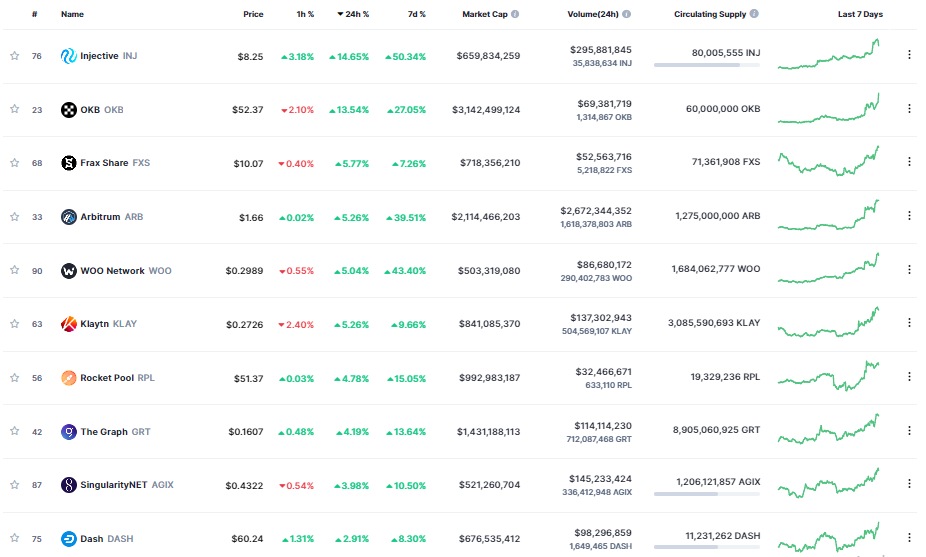Open The Graph GRT coin page
Screen dimensions: 926x557
pyautogui.click(x=104, y=432)
